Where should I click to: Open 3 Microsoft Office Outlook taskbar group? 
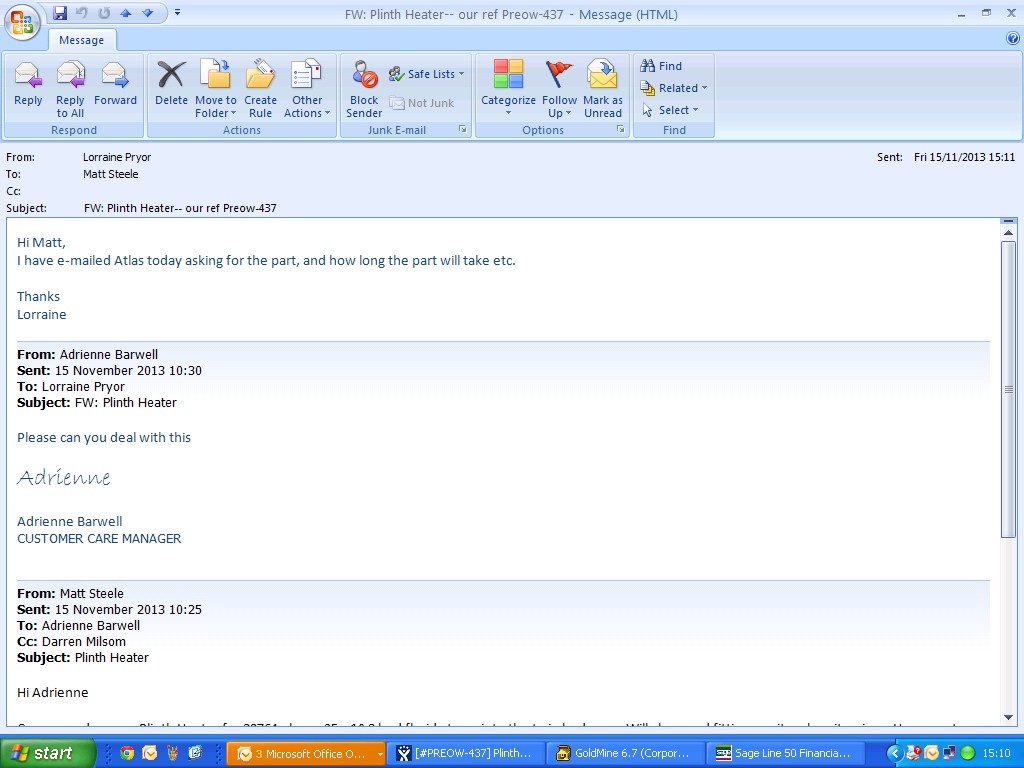306,754
